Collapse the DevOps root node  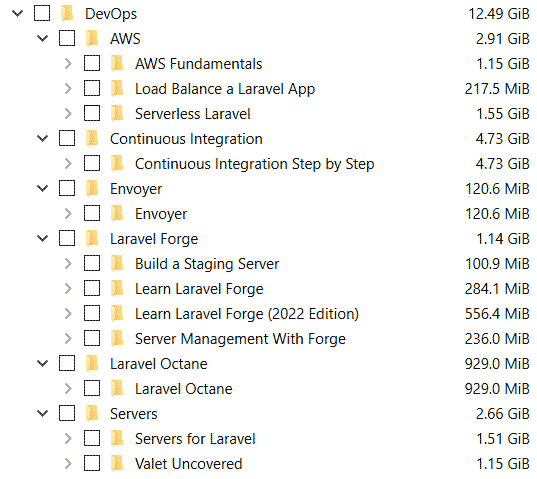pyautogui.click(x=17, y=14)
